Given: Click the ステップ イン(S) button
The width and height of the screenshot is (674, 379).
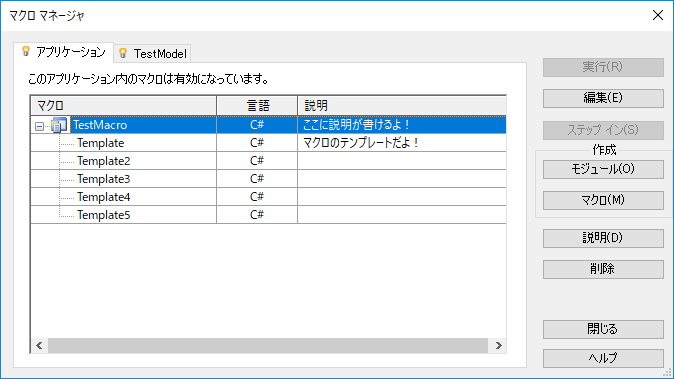Looking at the screenshot, I should (x=603, y=130).
